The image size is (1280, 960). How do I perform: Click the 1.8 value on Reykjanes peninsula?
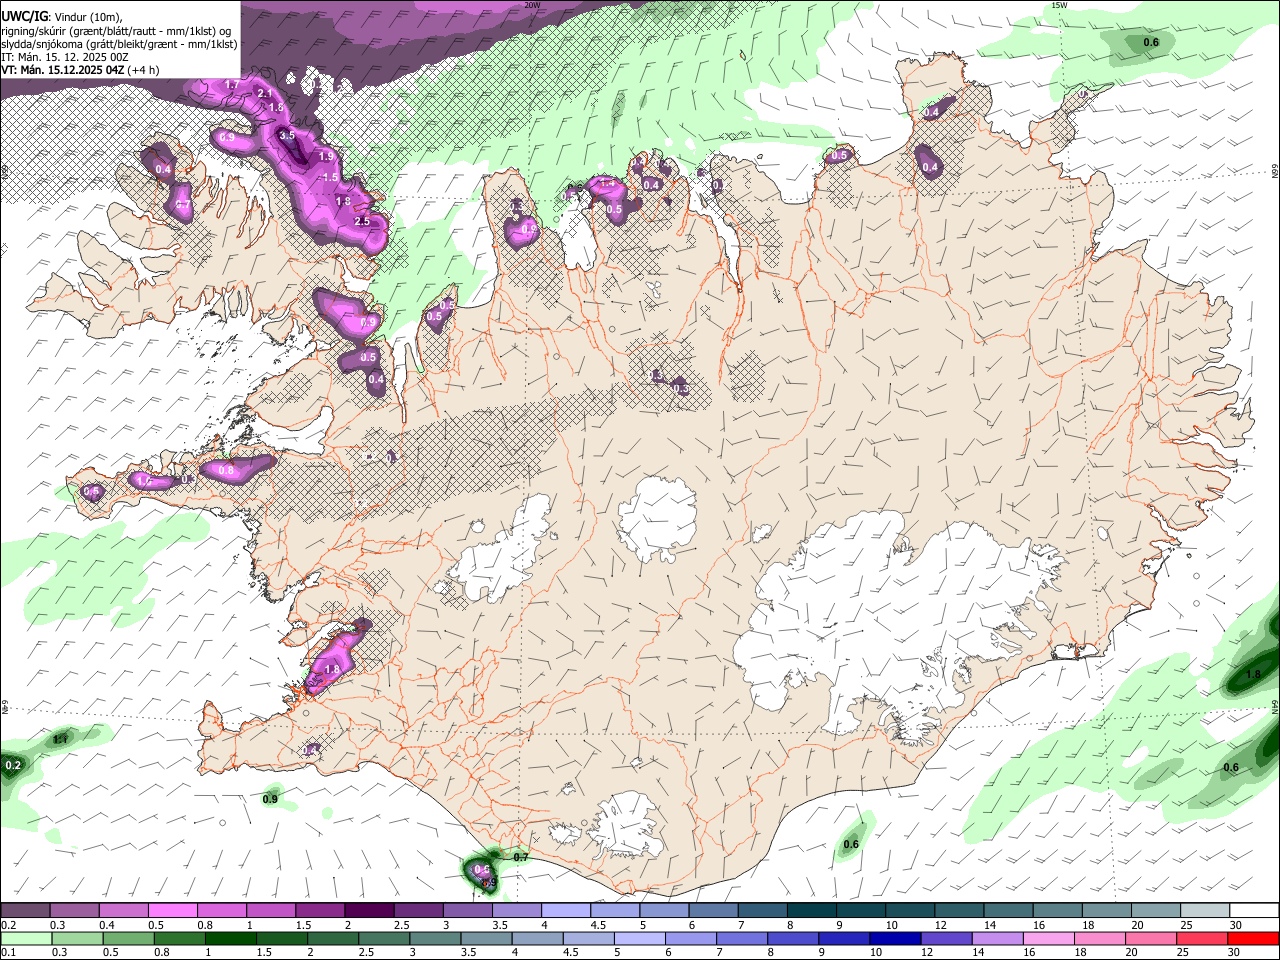tap(333, 669)
